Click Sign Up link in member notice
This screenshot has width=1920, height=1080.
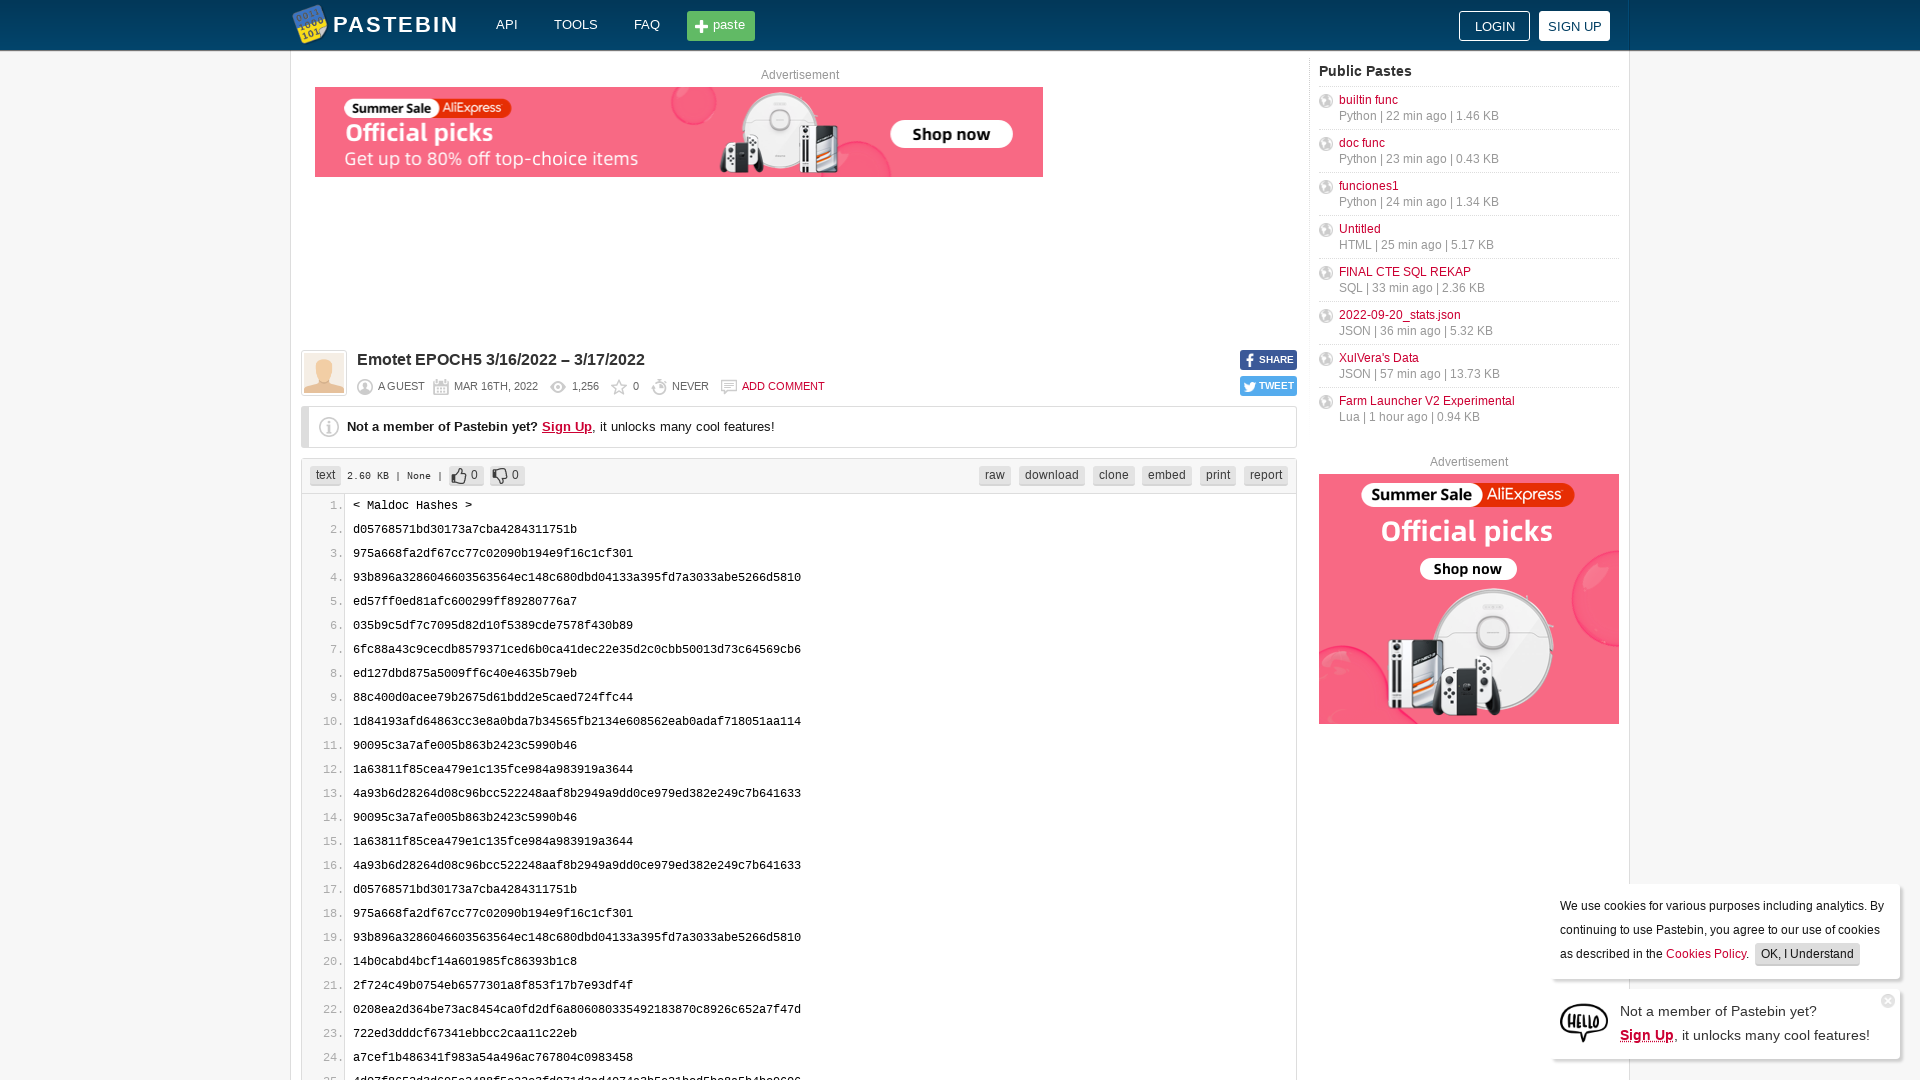(567, 427)
